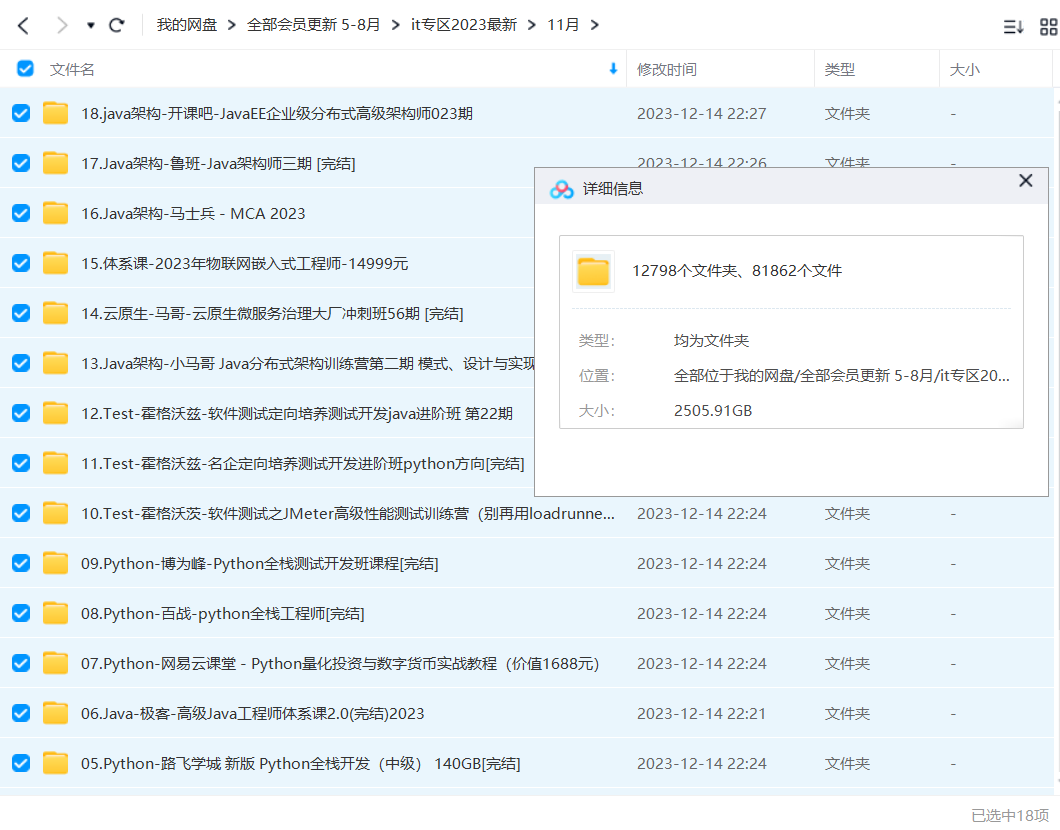Sort by 修改时间 column header
Viewport: 1060px width, 830px height.
click(x=667, y=69)
